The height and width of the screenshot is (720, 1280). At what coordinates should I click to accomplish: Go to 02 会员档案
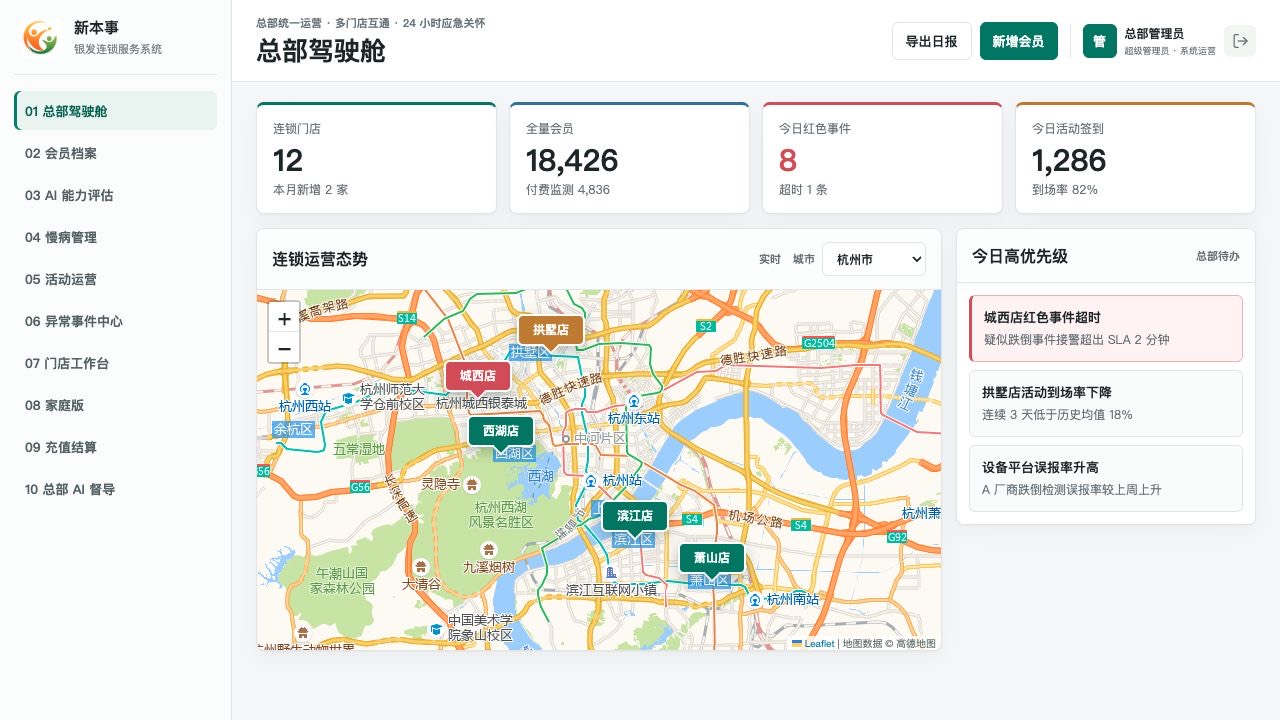(x=116, y=153)
